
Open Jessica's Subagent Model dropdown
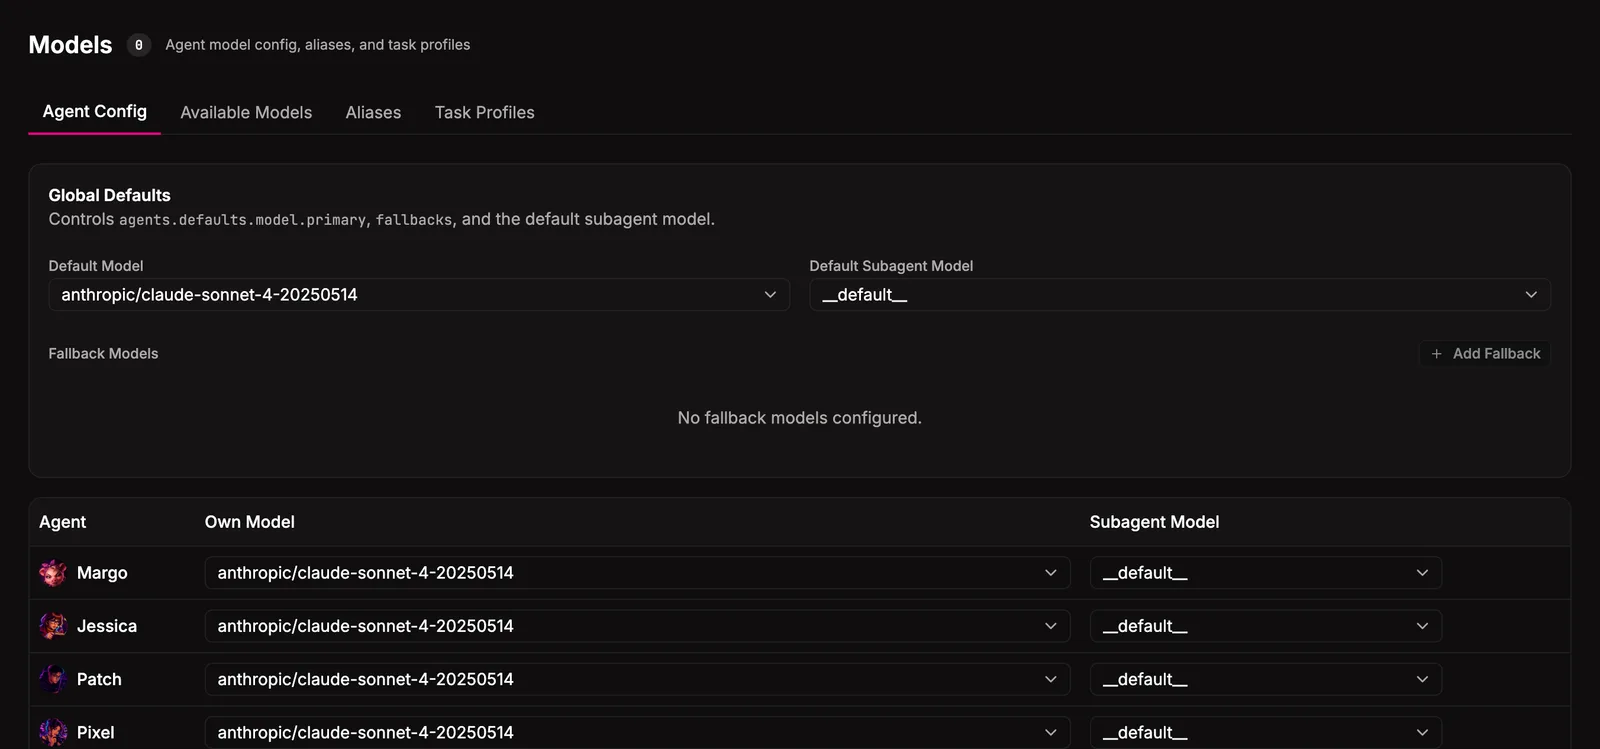click(1266, 626)
